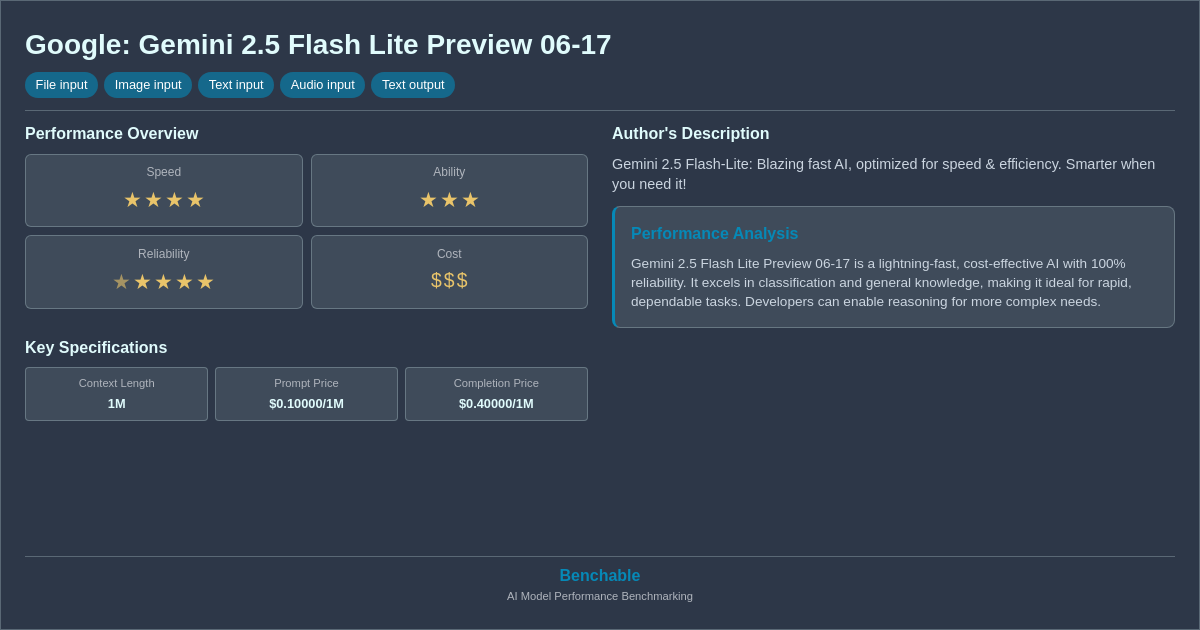Click the fourth Speed rating star

pos(195,200)
